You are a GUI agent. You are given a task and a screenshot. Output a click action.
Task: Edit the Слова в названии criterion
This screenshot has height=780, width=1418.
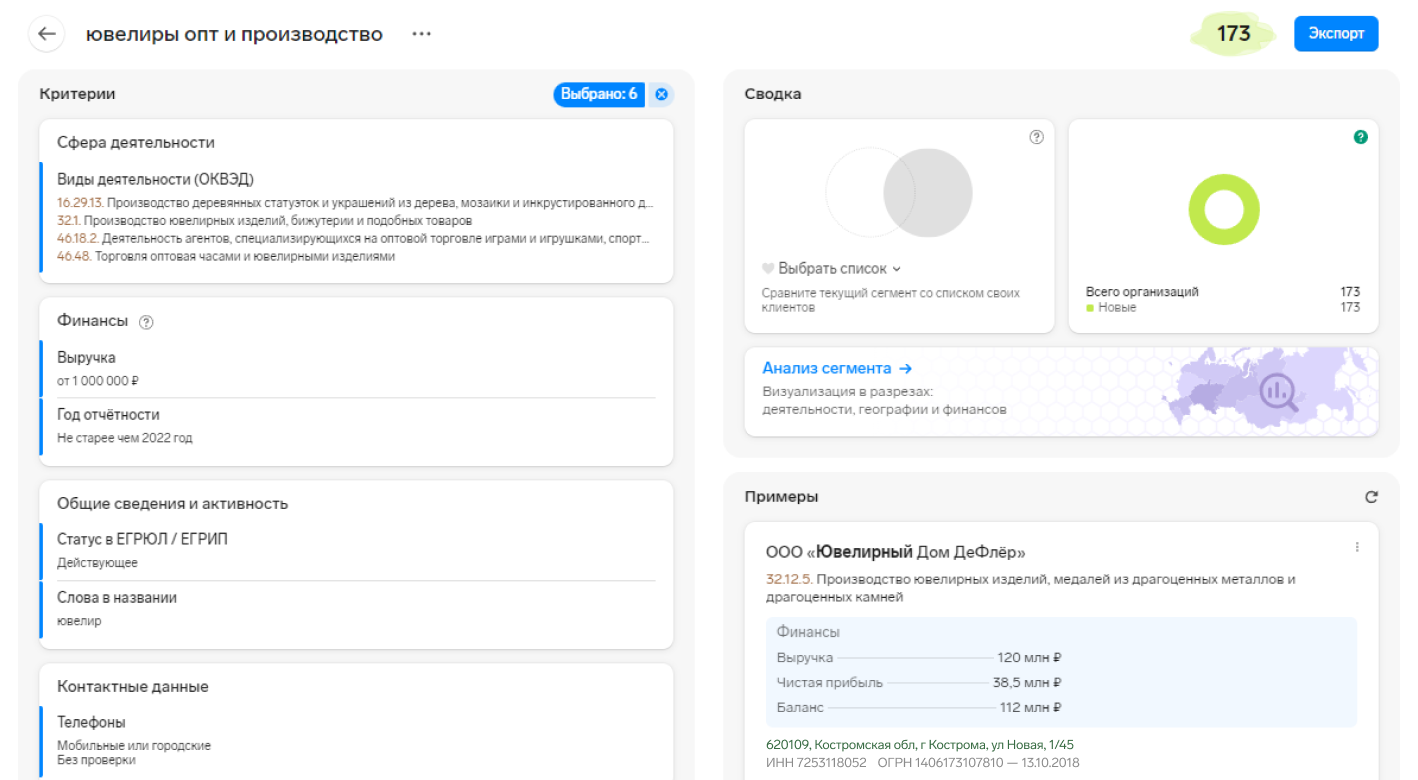348,608
